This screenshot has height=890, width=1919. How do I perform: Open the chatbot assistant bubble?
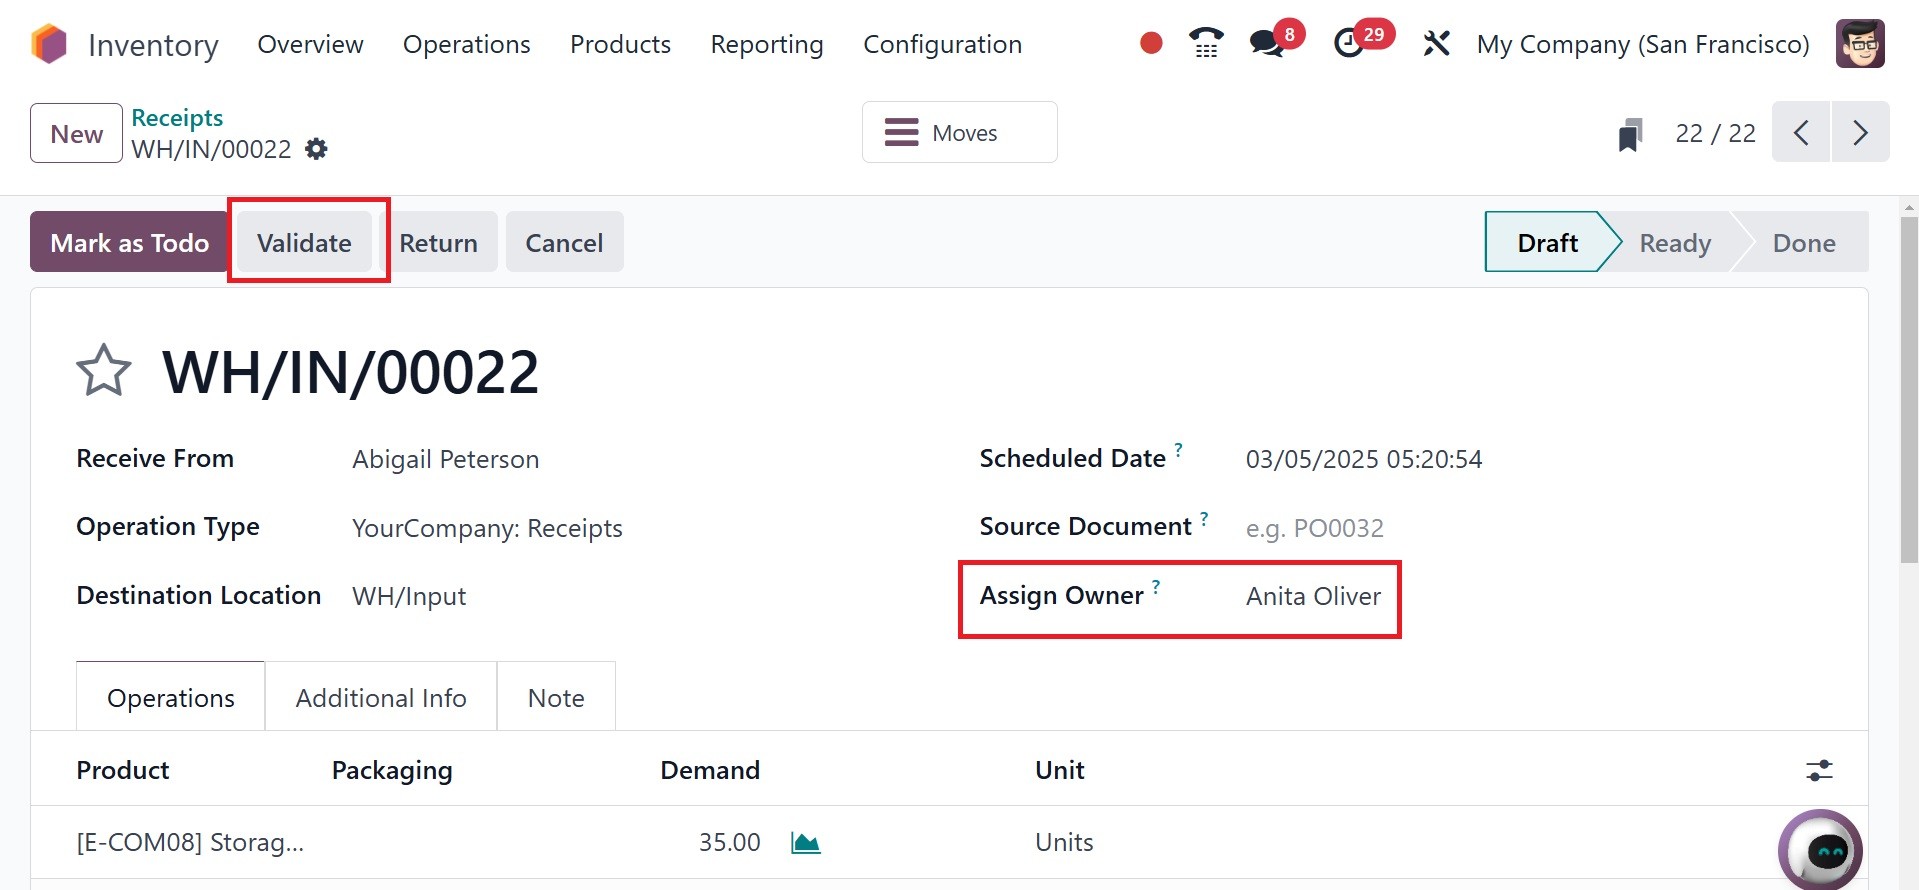pyautogui.click(x=1820, y=850)
